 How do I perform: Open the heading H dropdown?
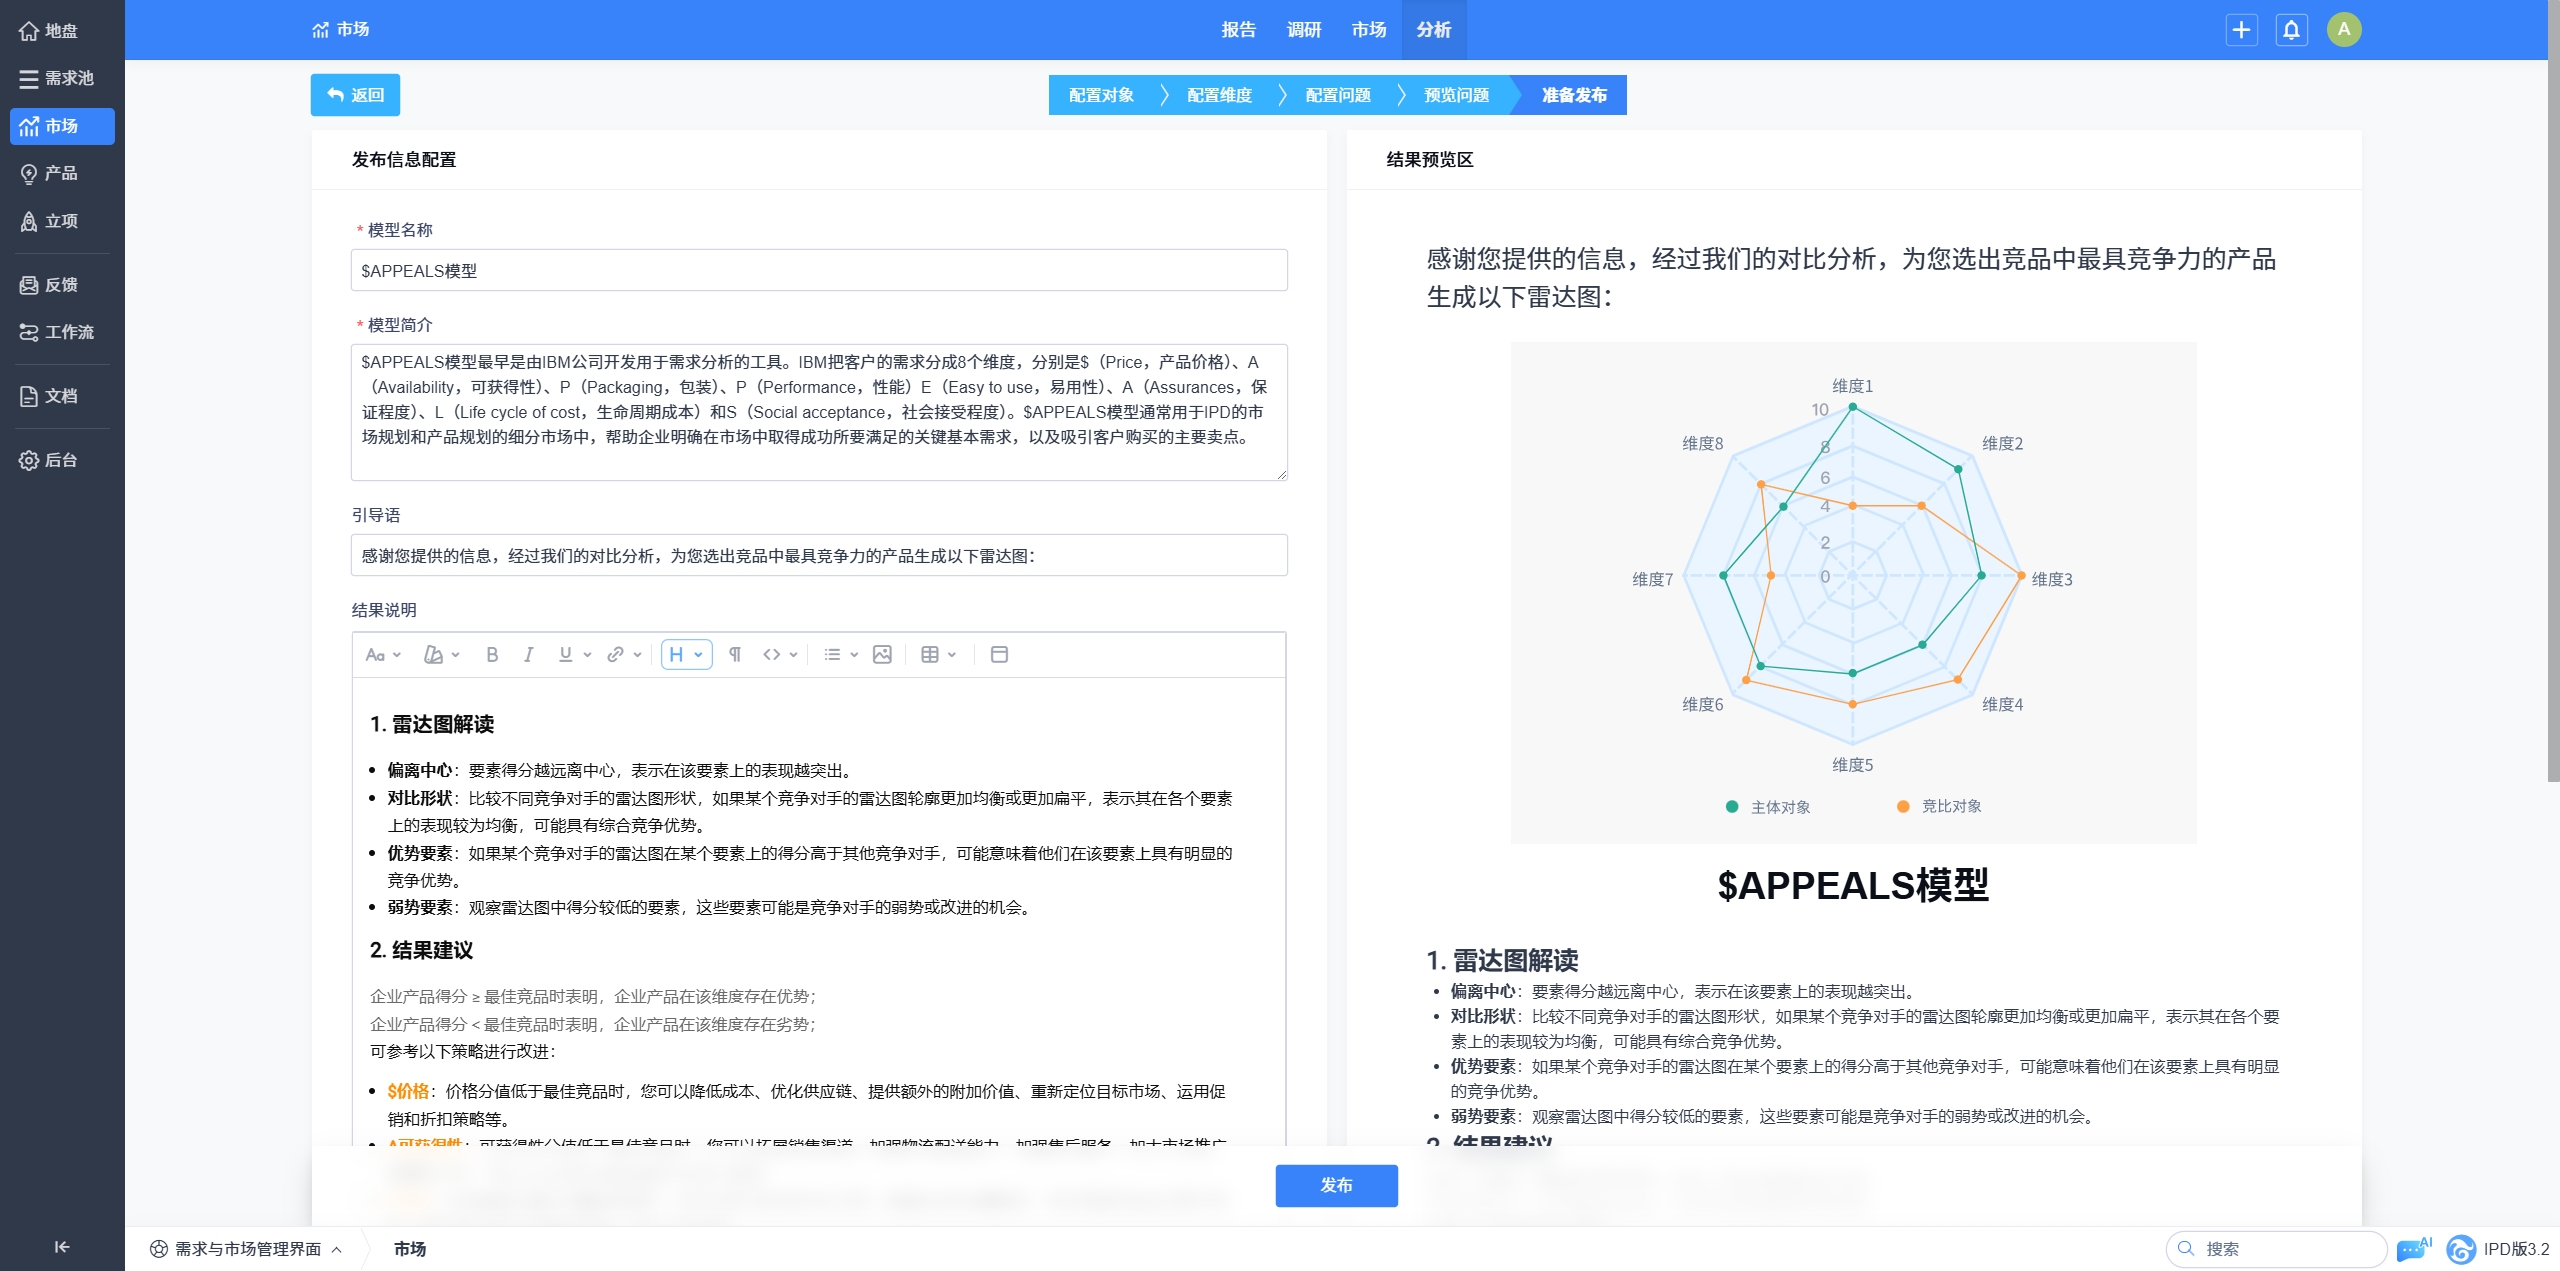click(687, 654)
